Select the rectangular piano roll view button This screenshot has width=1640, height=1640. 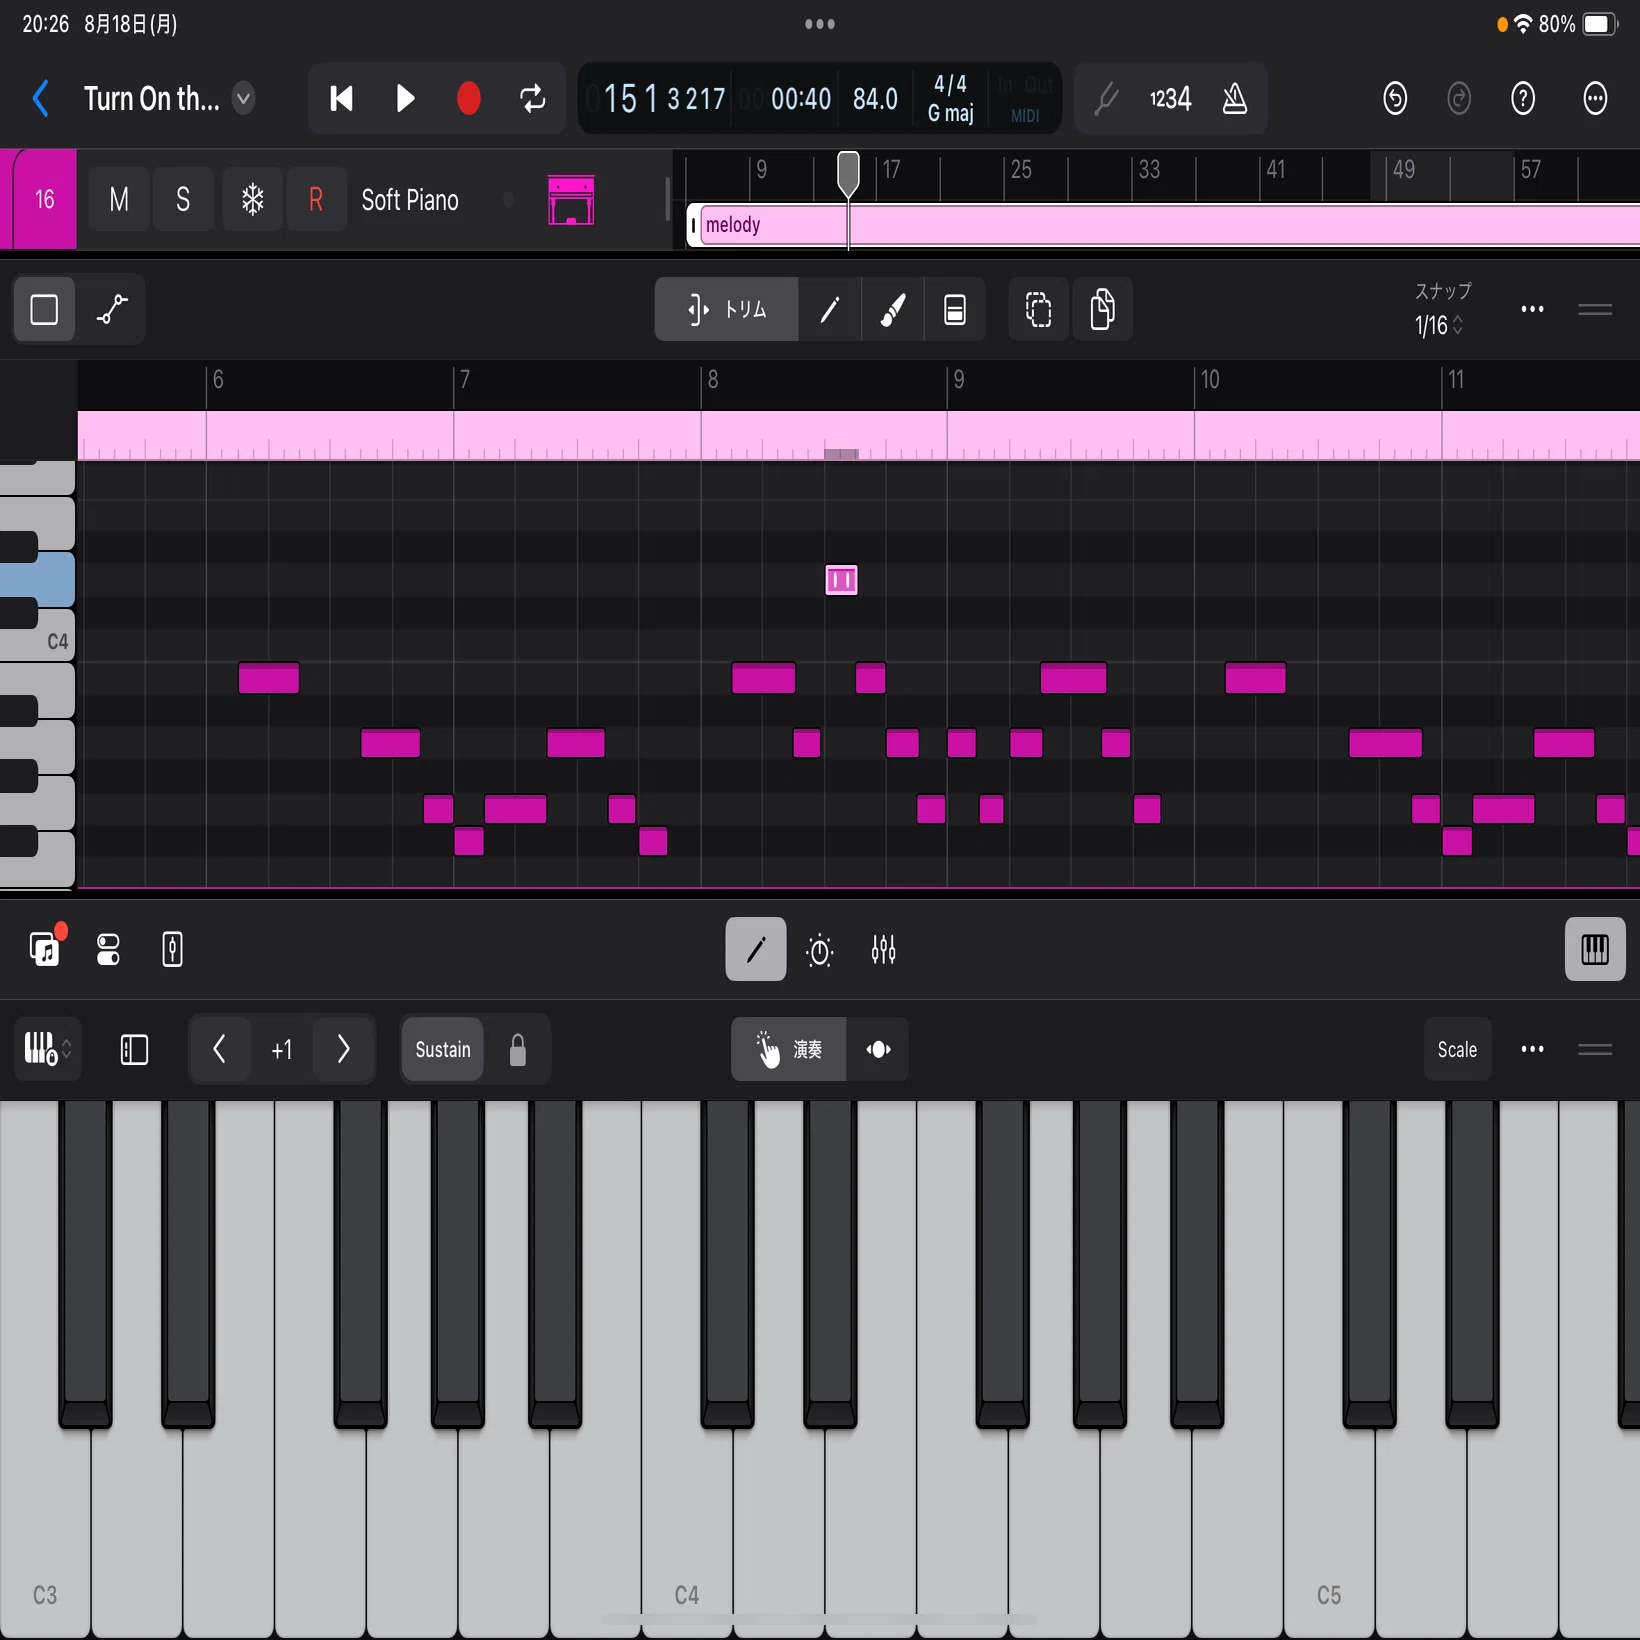44,309
